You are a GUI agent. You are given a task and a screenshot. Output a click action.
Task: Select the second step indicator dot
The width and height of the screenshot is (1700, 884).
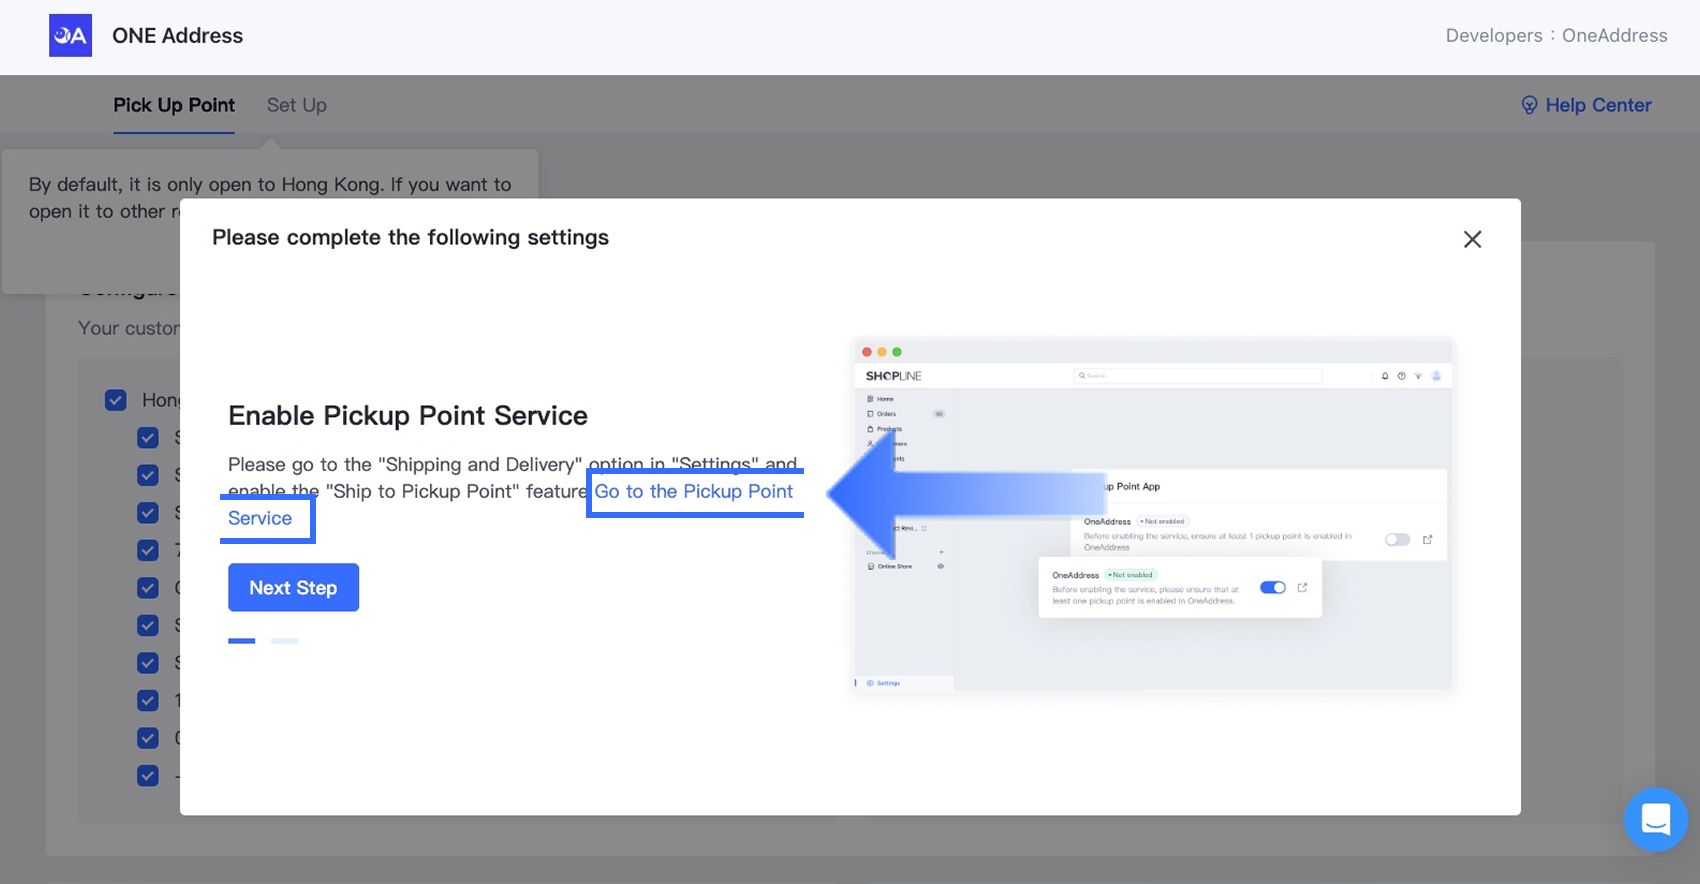click(x=284, y=641)
